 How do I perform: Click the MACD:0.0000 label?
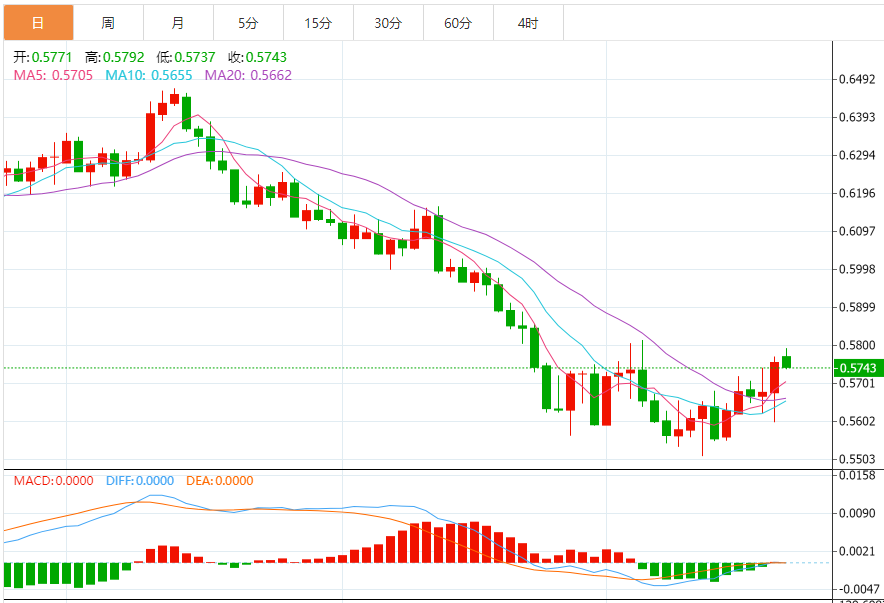tap(54, 481)
